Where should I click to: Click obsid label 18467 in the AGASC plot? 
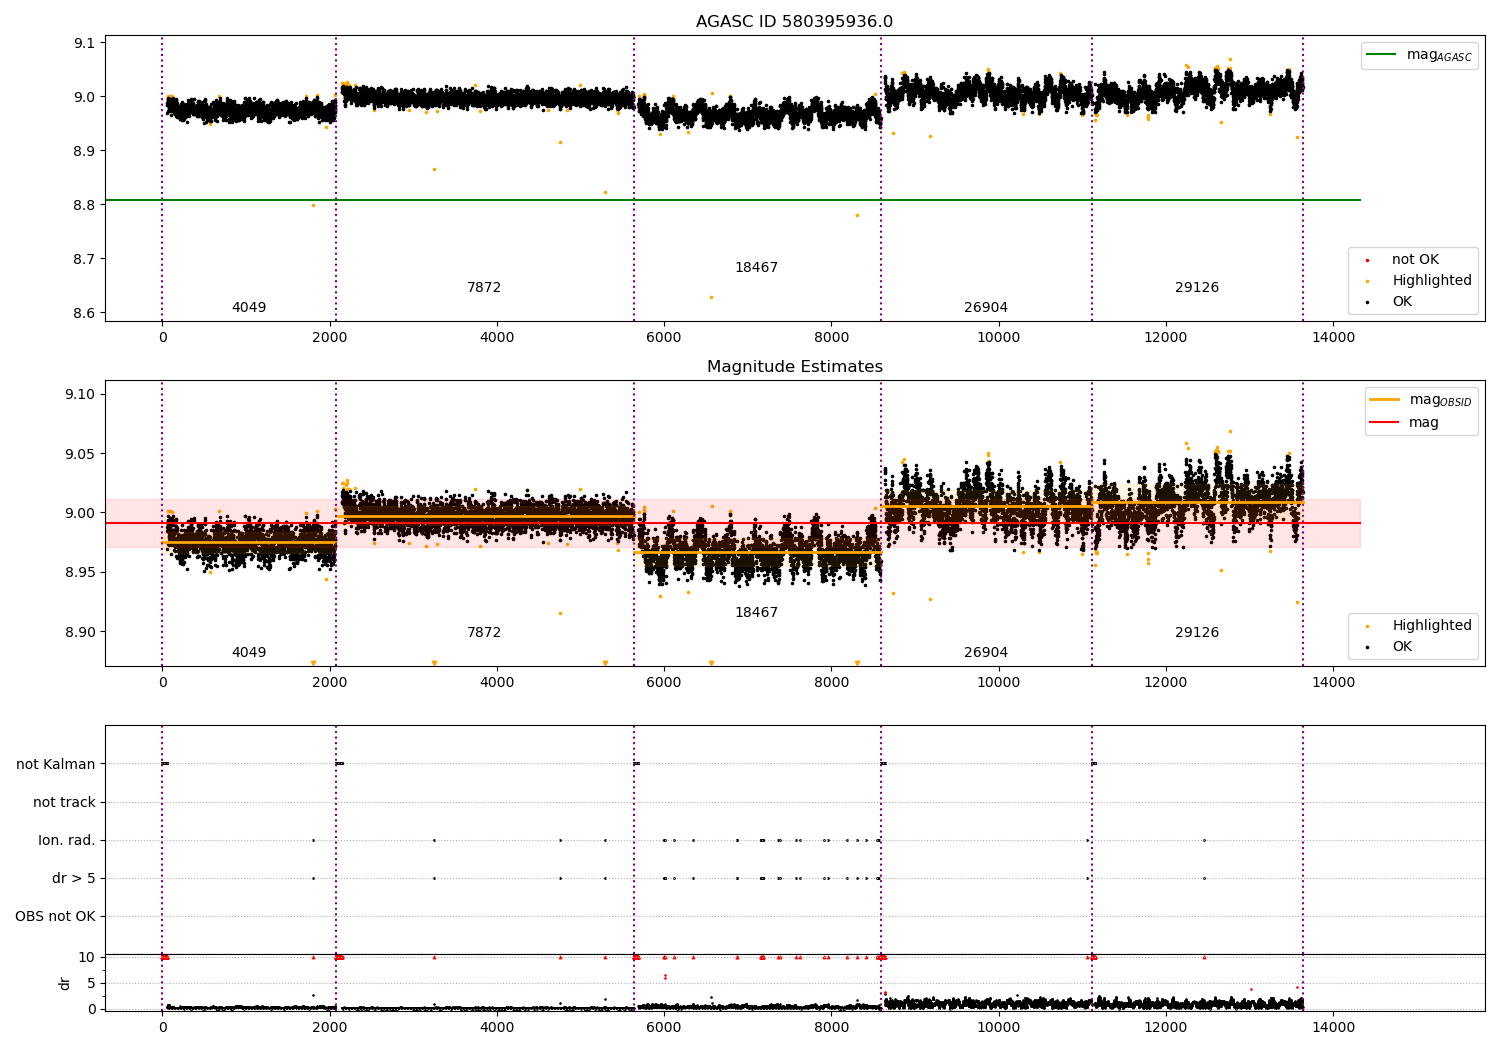(x=756, y=268)
